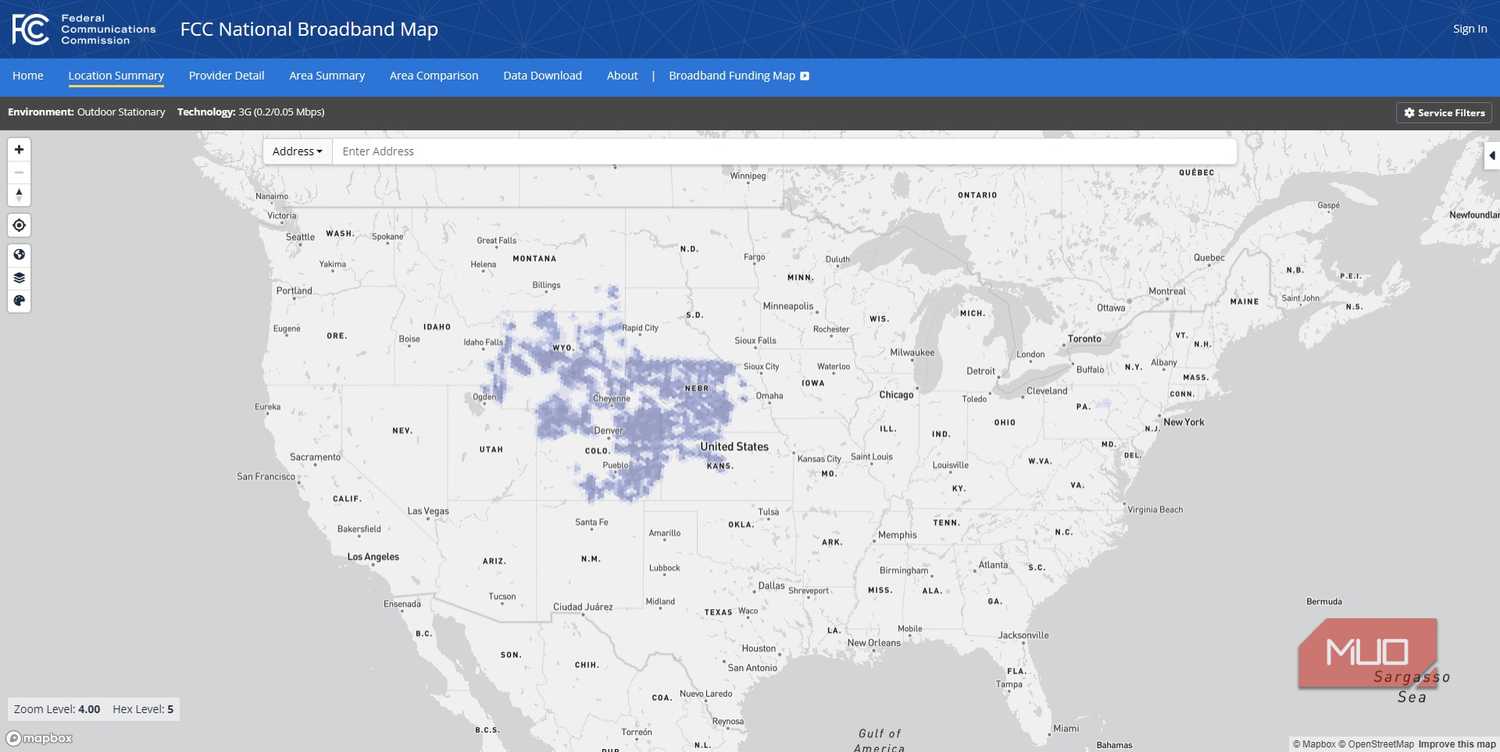The height and width of the screenshot is (752, 1500).
Task: Open the Provider Detail tab
Action: pos(227,76)
